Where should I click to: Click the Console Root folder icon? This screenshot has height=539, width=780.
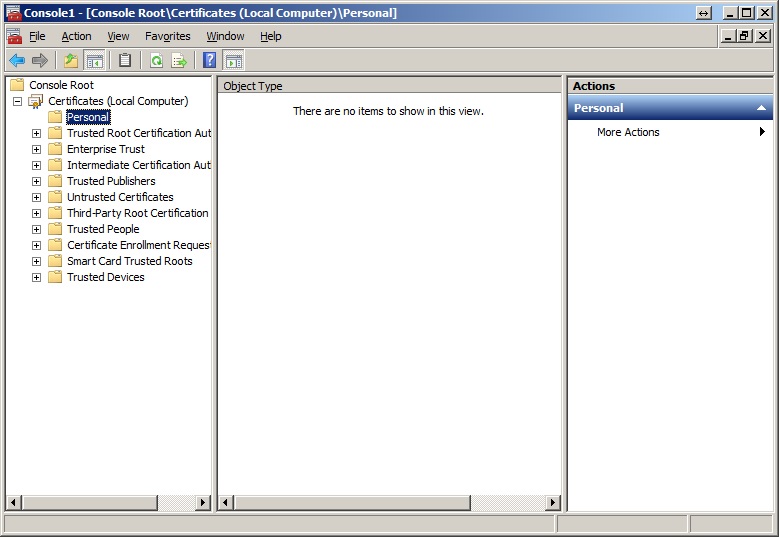point(17,85)
